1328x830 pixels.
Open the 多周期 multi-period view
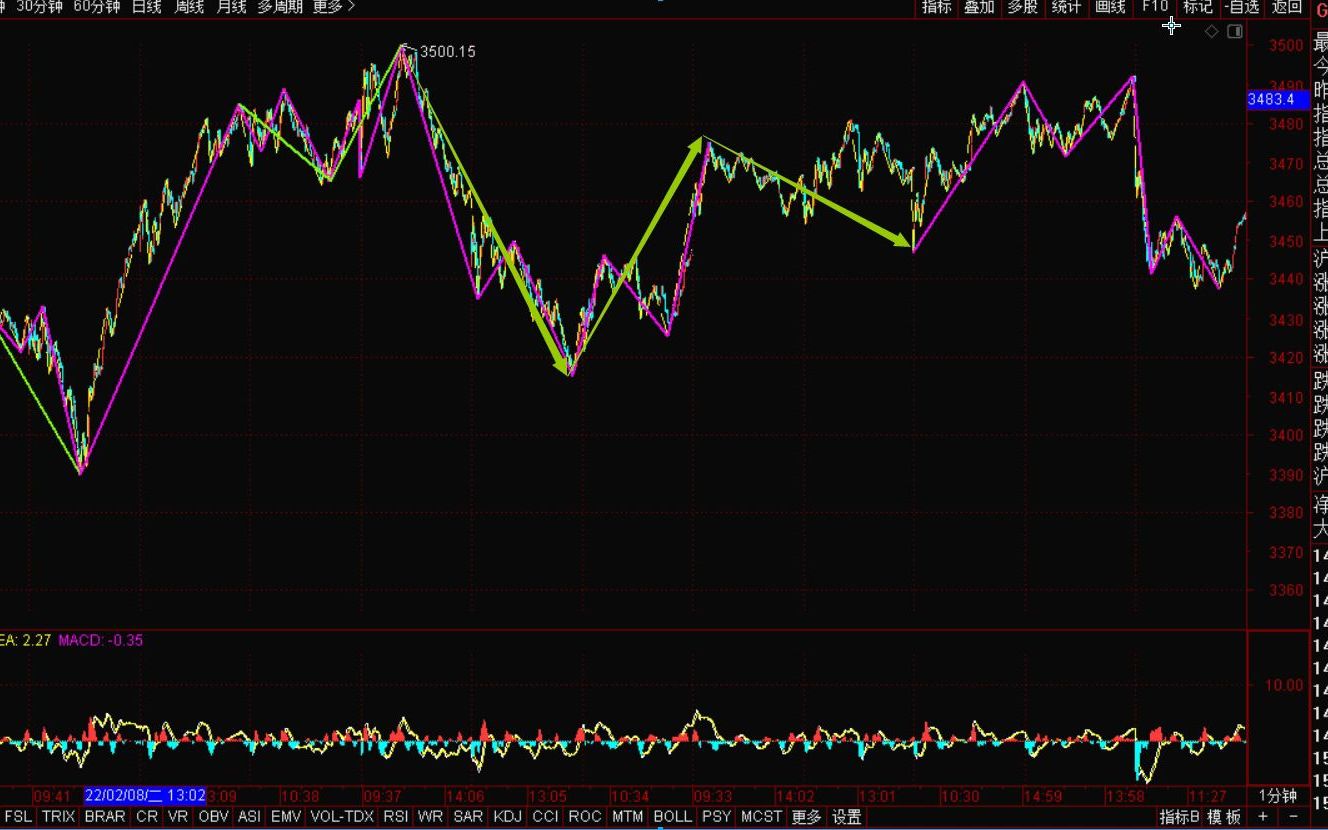(280, 7)
